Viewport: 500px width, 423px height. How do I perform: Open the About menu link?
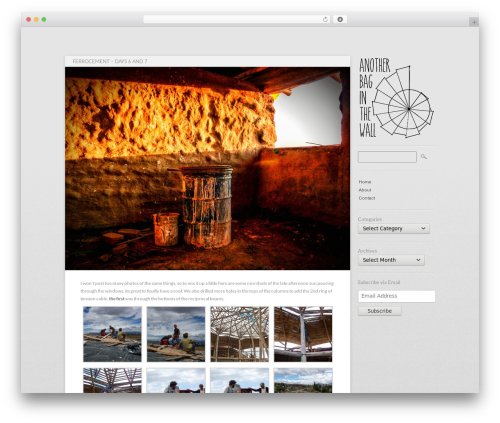coord(365,190)
